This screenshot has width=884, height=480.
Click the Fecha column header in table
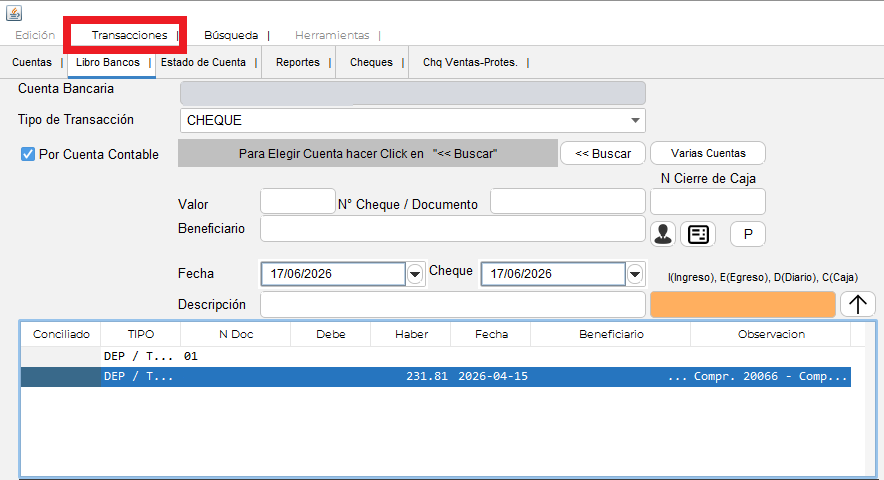coord(491,334)
